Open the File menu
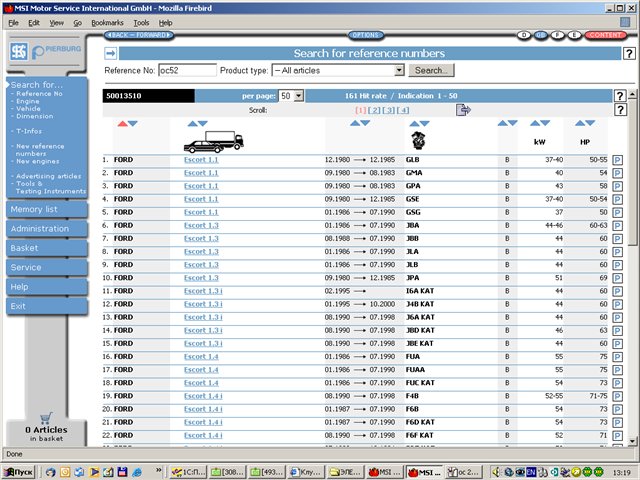The image size is (640, 480). tap(13, 23)
